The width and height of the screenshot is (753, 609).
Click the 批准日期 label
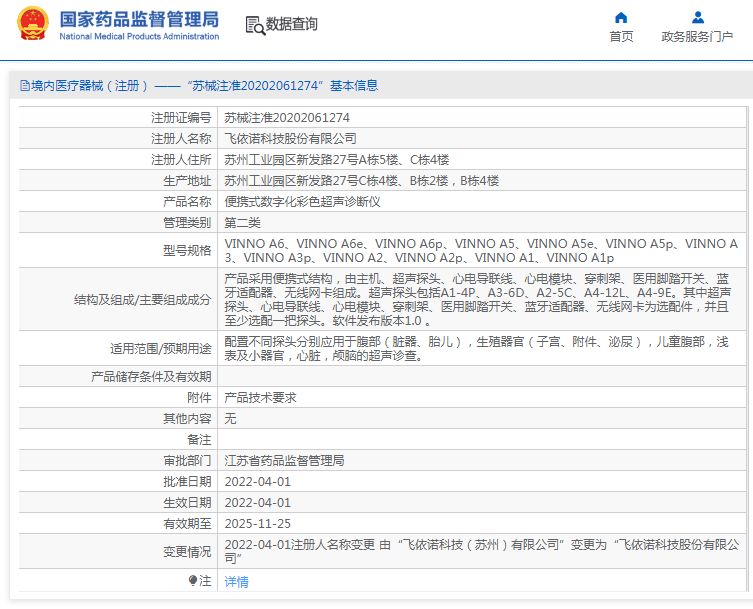tap(187, 482)
